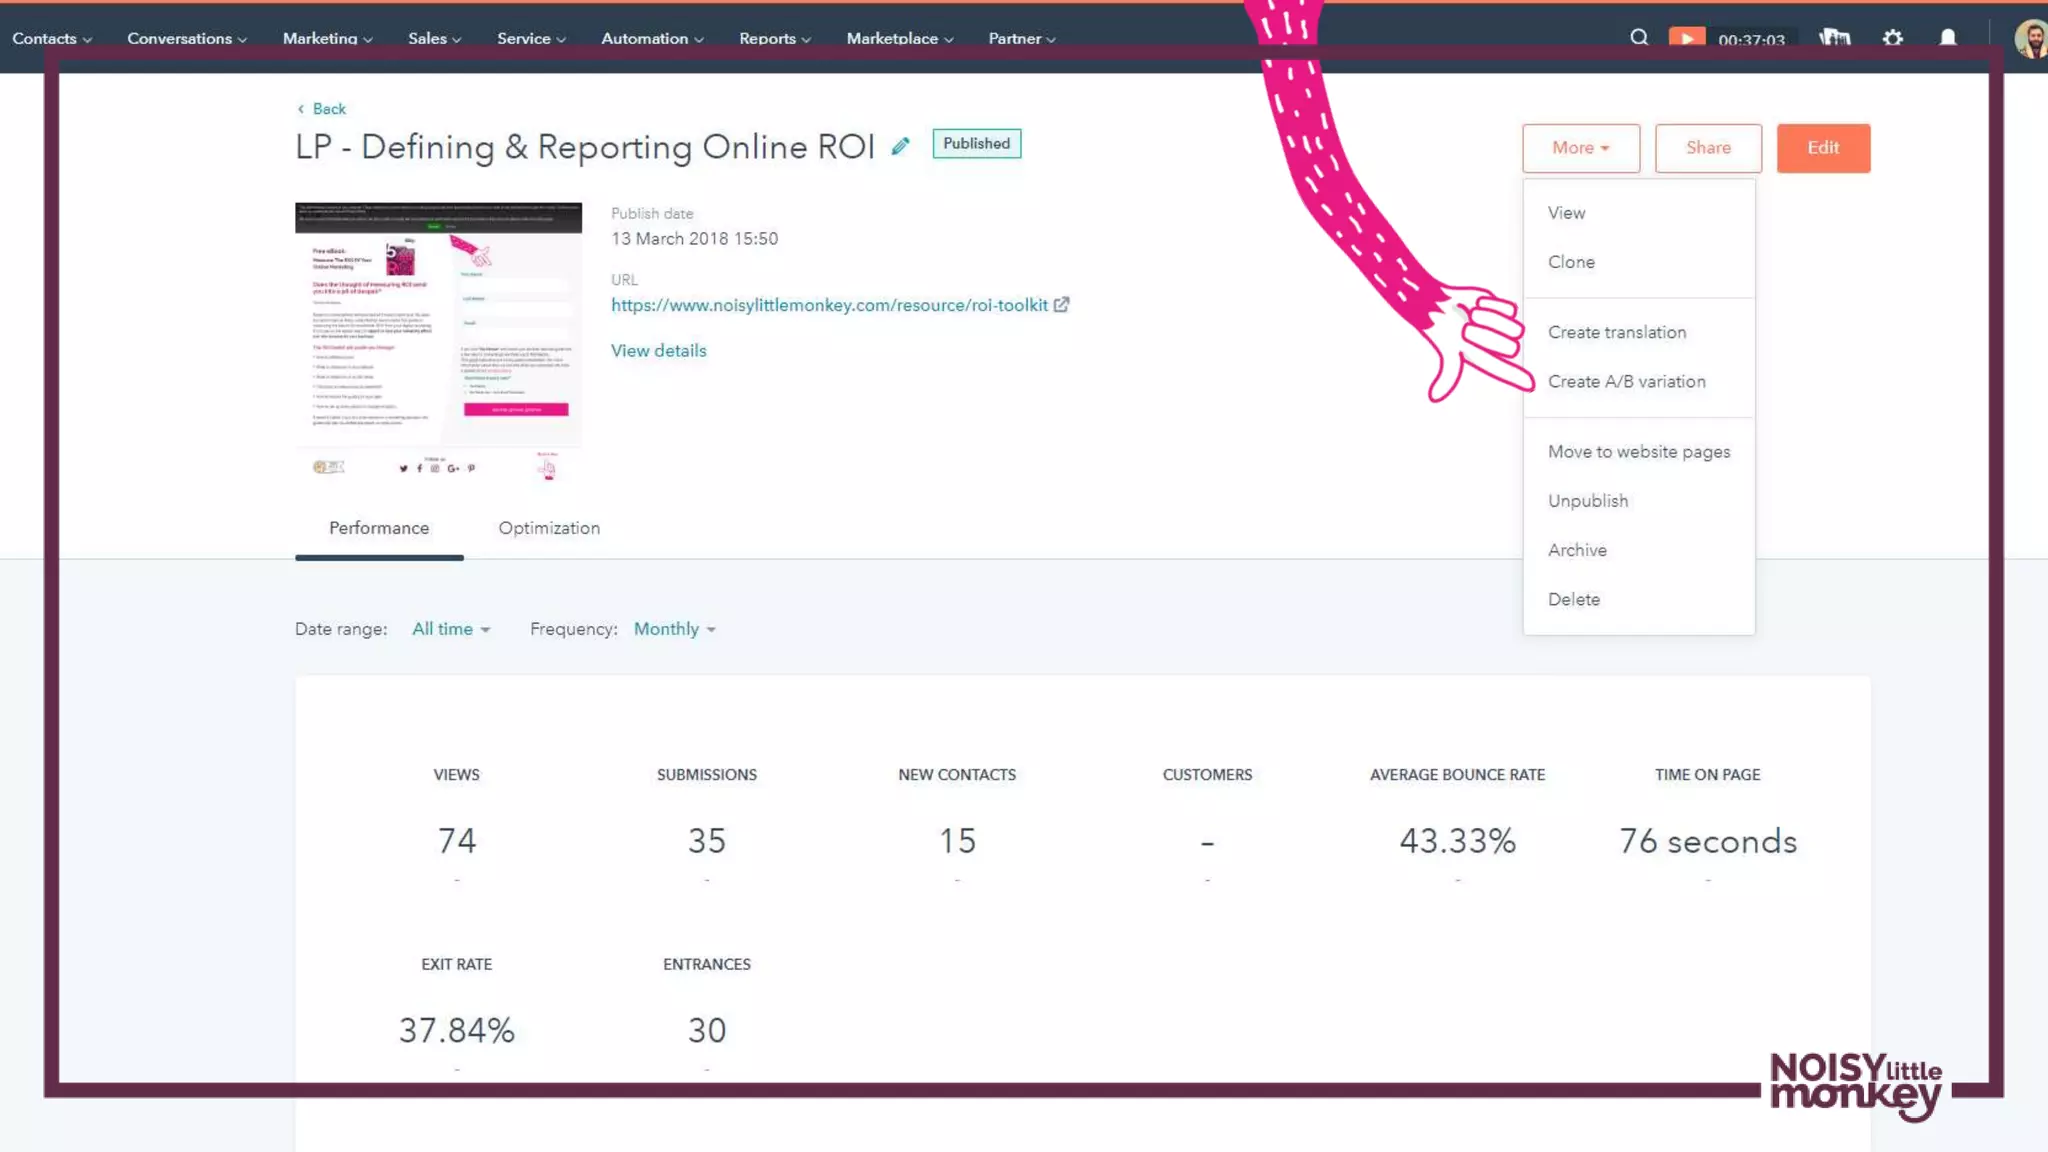Open user avatar account menu
The image size is (2048, 1152).
[2030, 38]
